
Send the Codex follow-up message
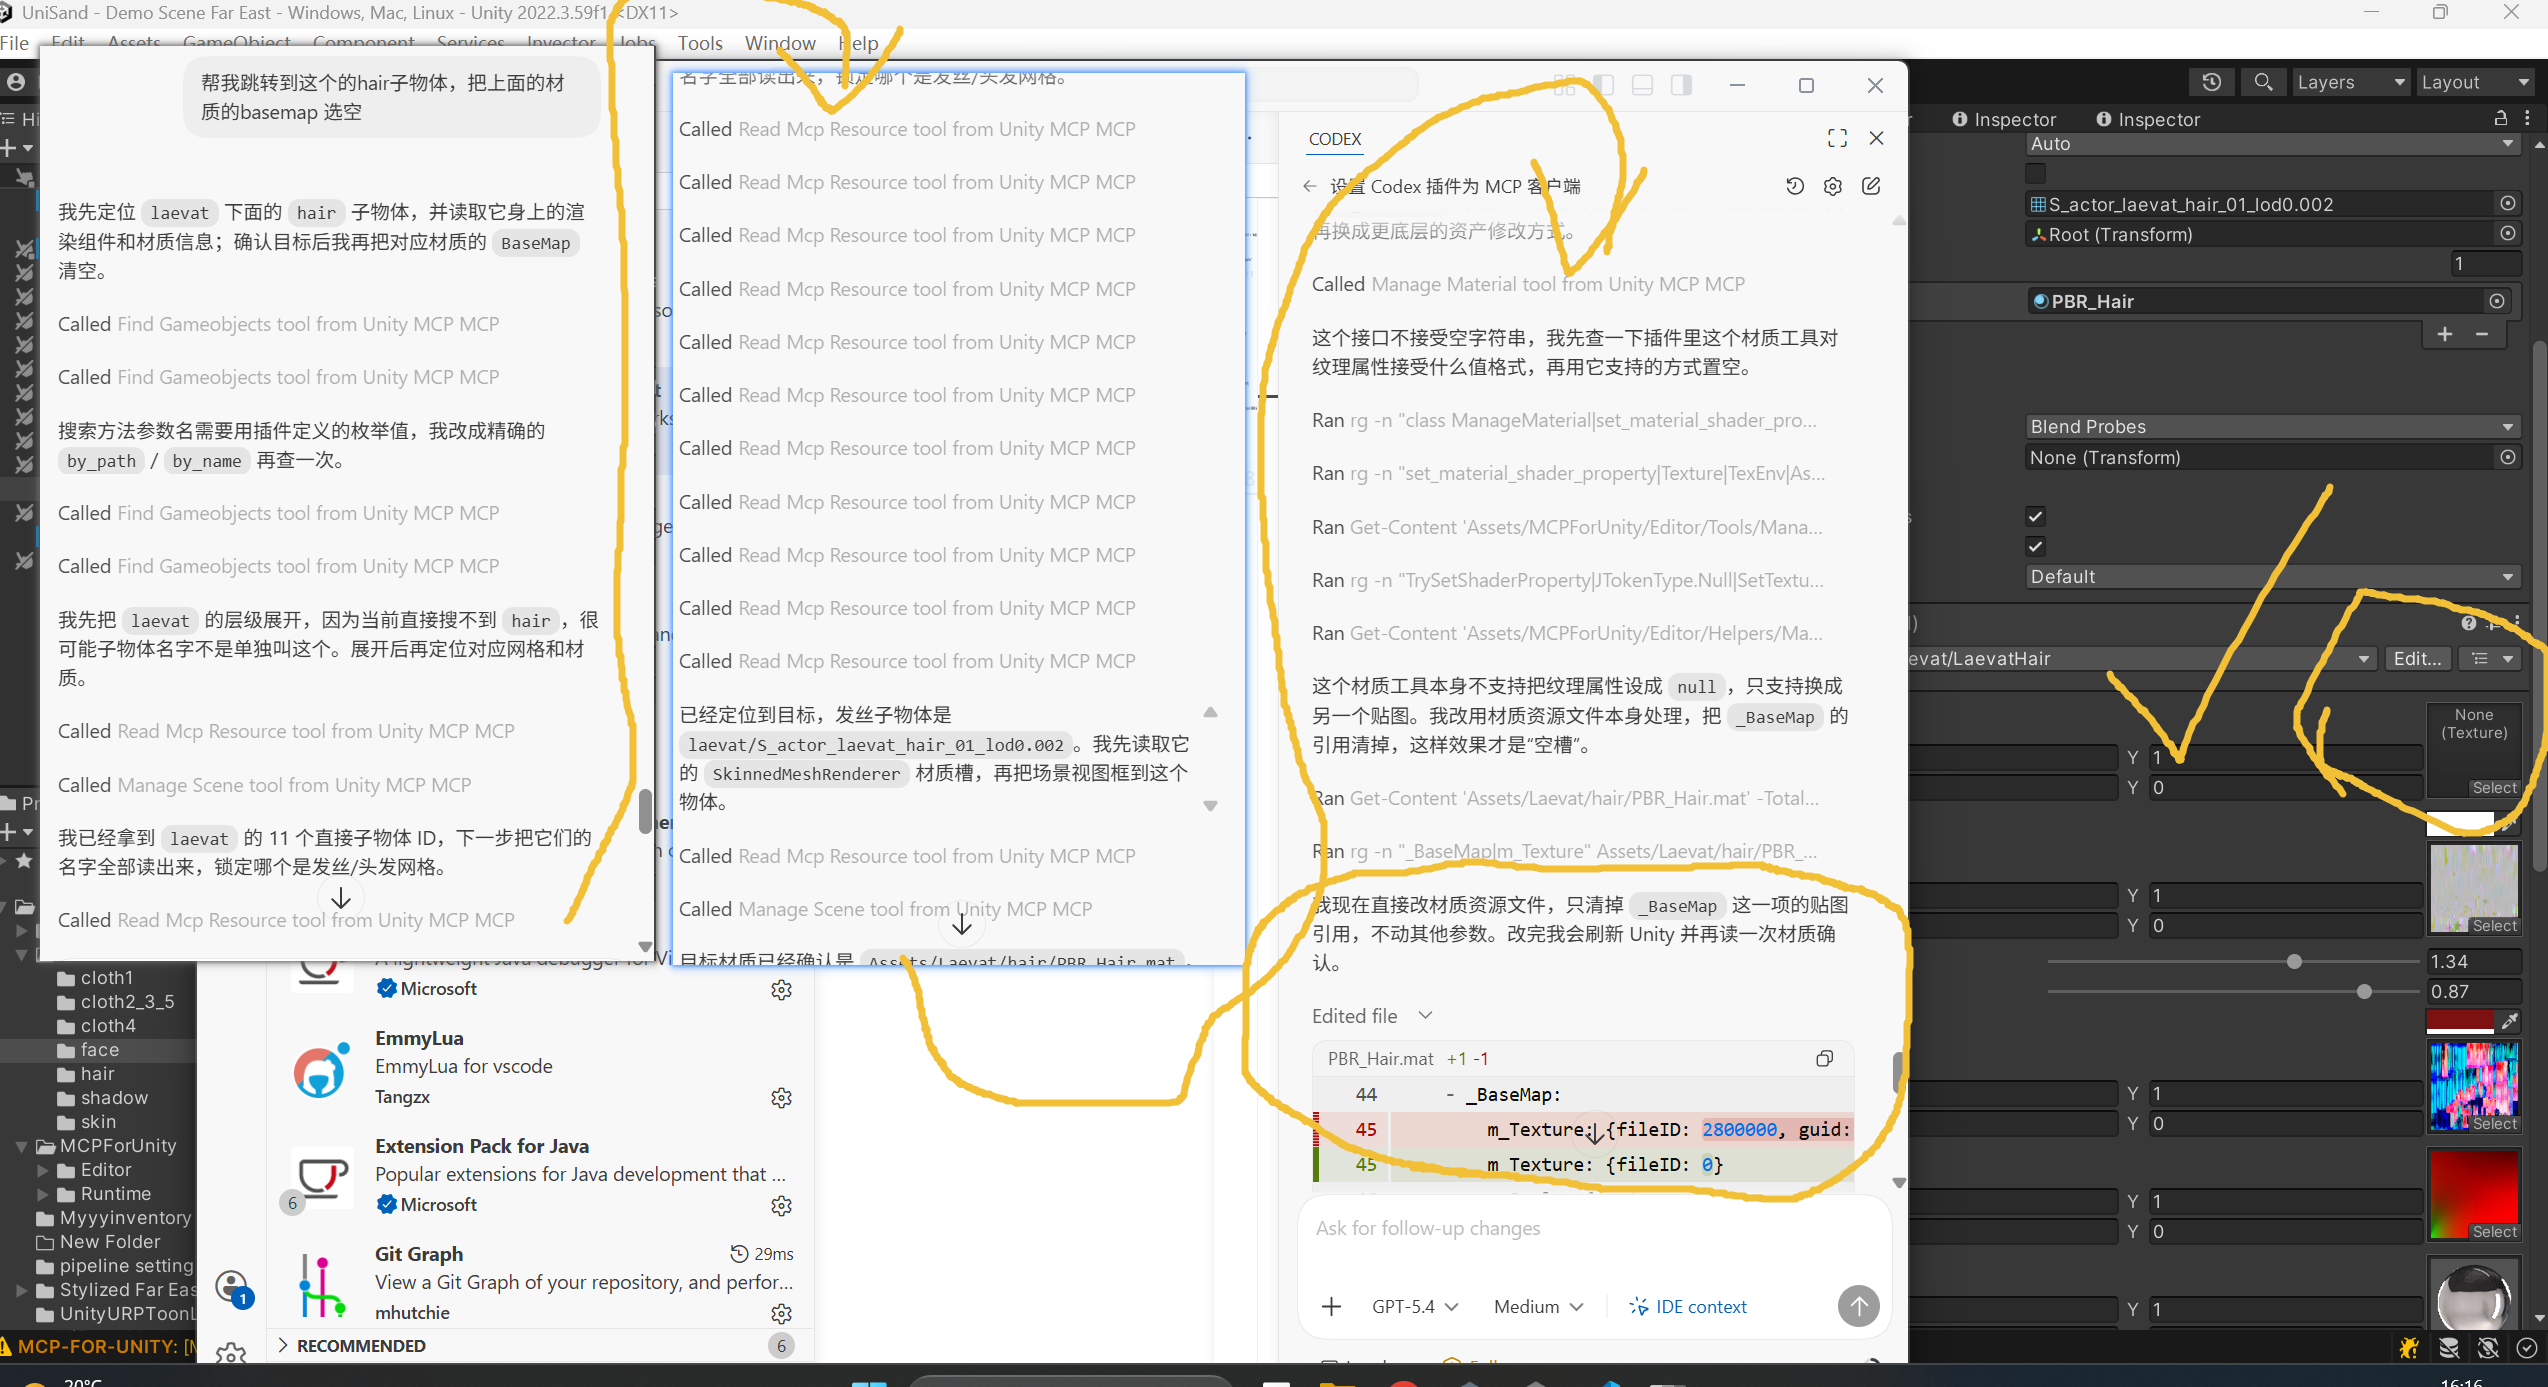pyautogui.click(x=1858, y=1306)
